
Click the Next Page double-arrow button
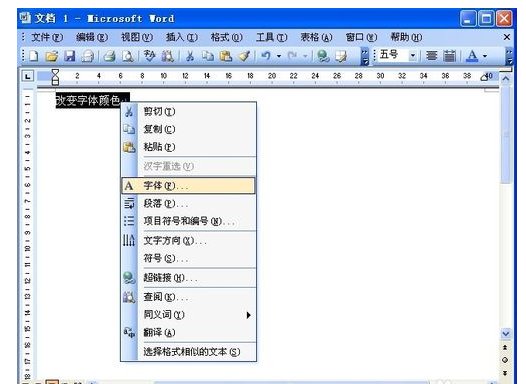coord(506,373)
